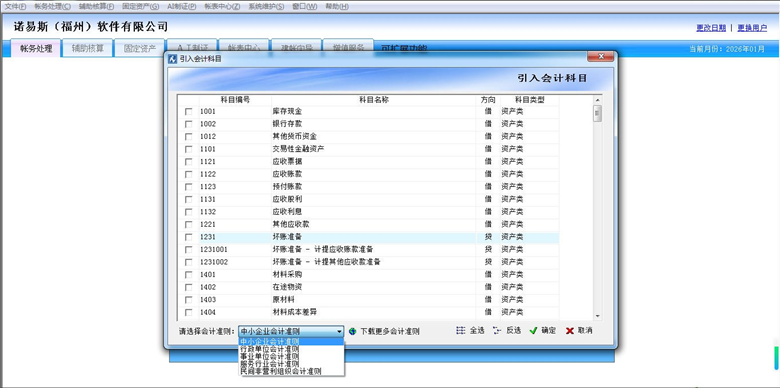Click the 在途物资 subject name

click(287, 287)
